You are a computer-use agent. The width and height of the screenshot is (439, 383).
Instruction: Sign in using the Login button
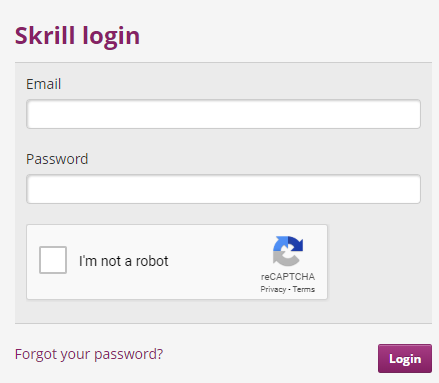pyautogui.click(x=405, y=359)
